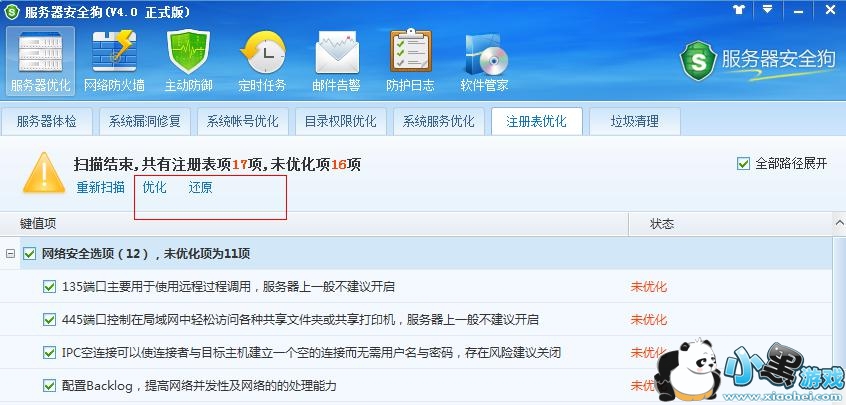Uncheck the 配置Backlog item checkbox
846x405 pixels.
(x=49, y=386)
